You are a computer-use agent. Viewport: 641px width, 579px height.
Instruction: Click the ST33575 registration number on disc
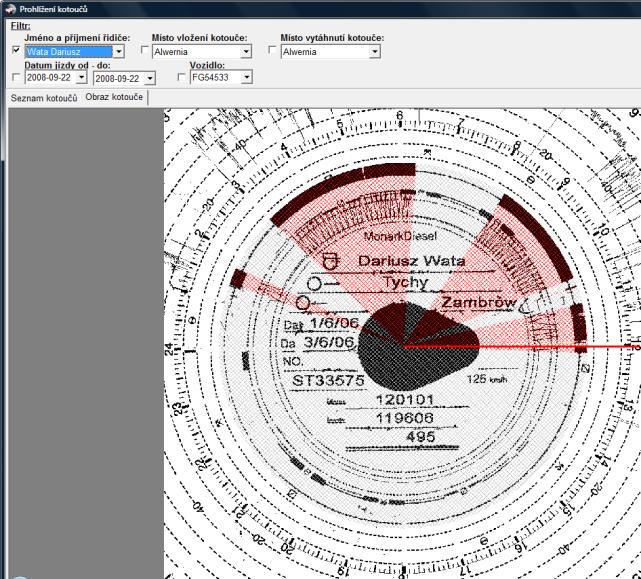(328, 380)
